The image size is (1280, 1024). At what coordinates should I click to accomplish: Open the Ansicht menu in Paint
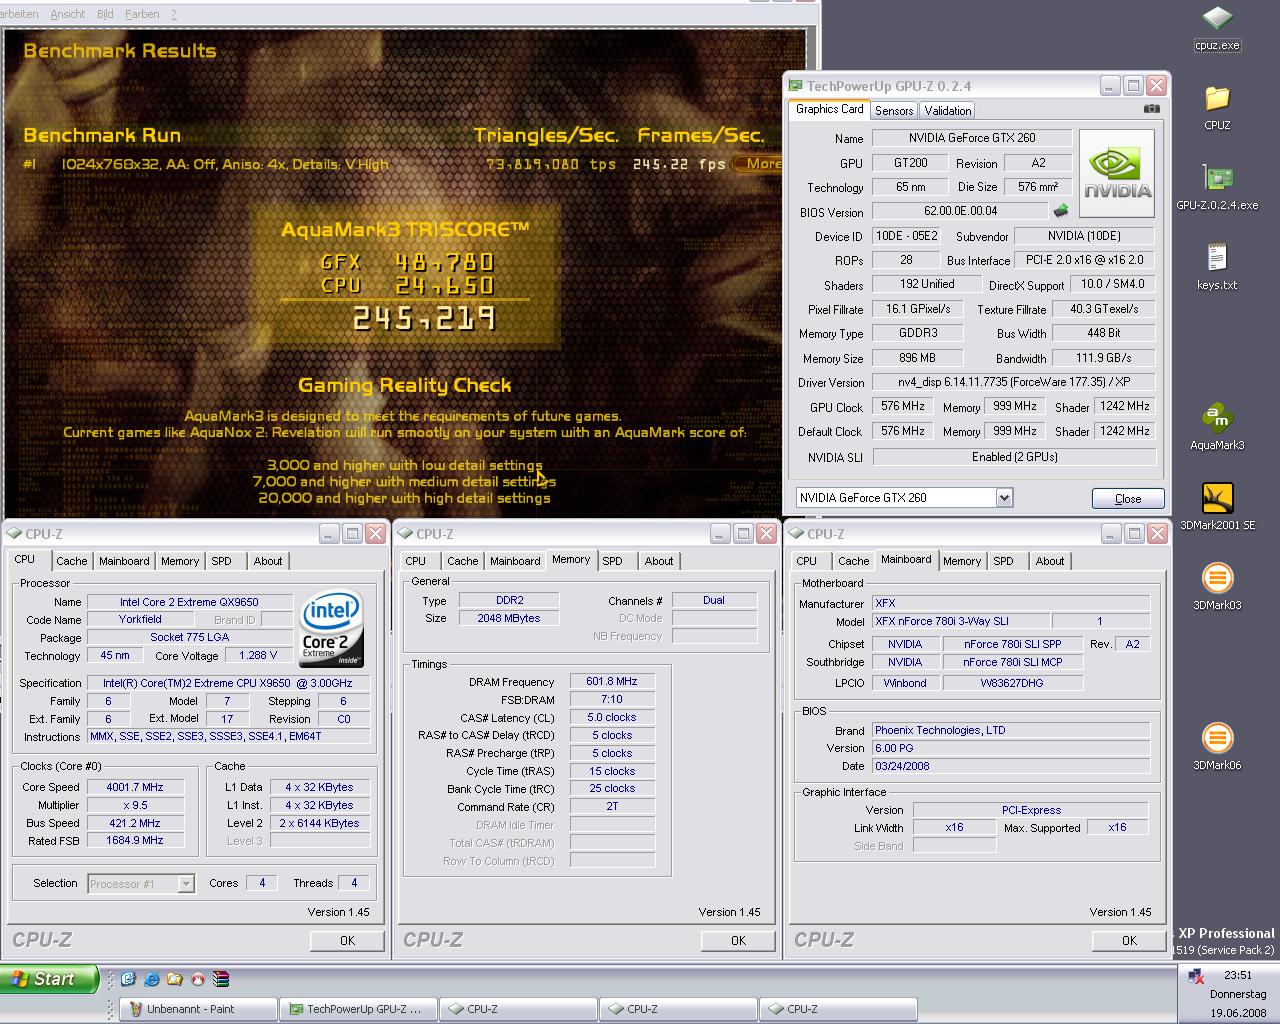[68, 14]
